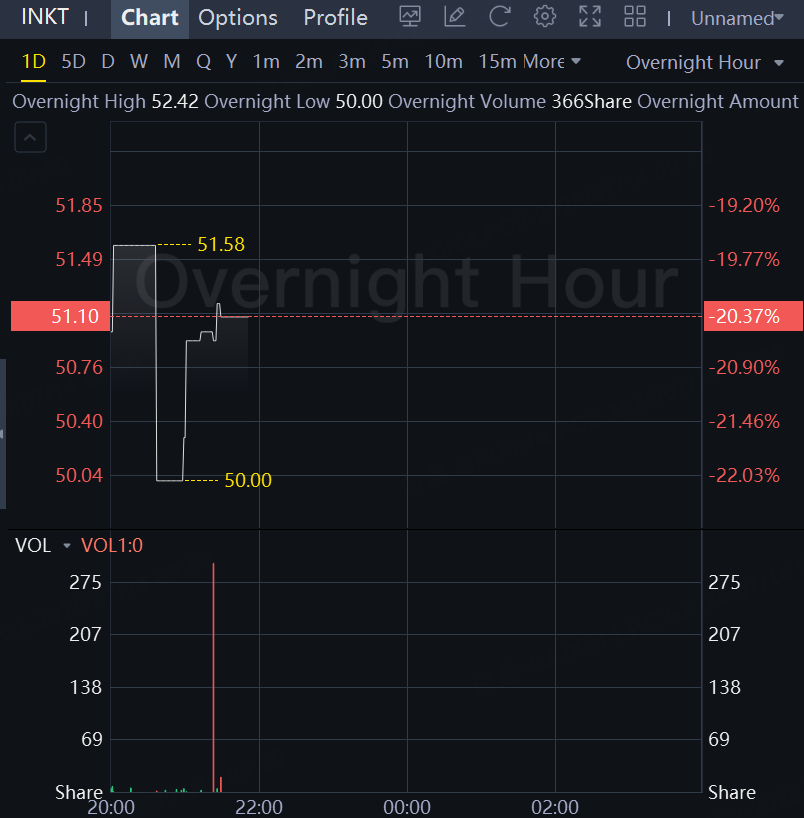Collapse panel using the up-chevron button
Viewport: 804px width, 818px height.
pos(30,138)
